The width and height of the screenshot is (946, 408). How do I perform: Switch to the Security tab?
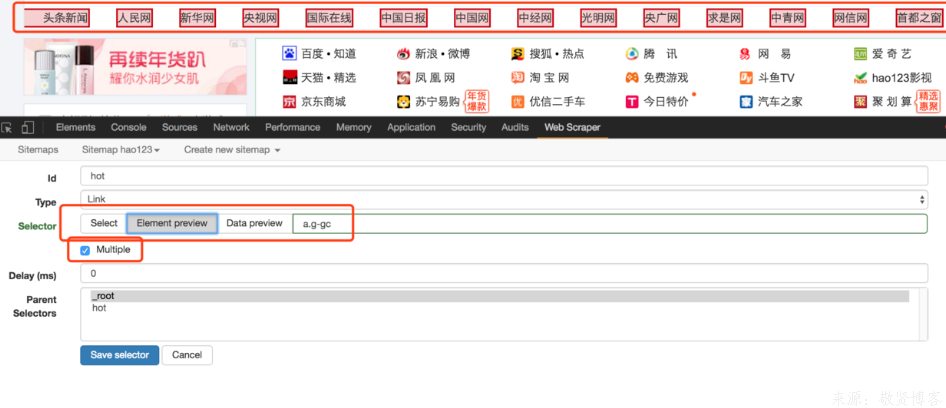pyautogui.click(x=468, y=127)
